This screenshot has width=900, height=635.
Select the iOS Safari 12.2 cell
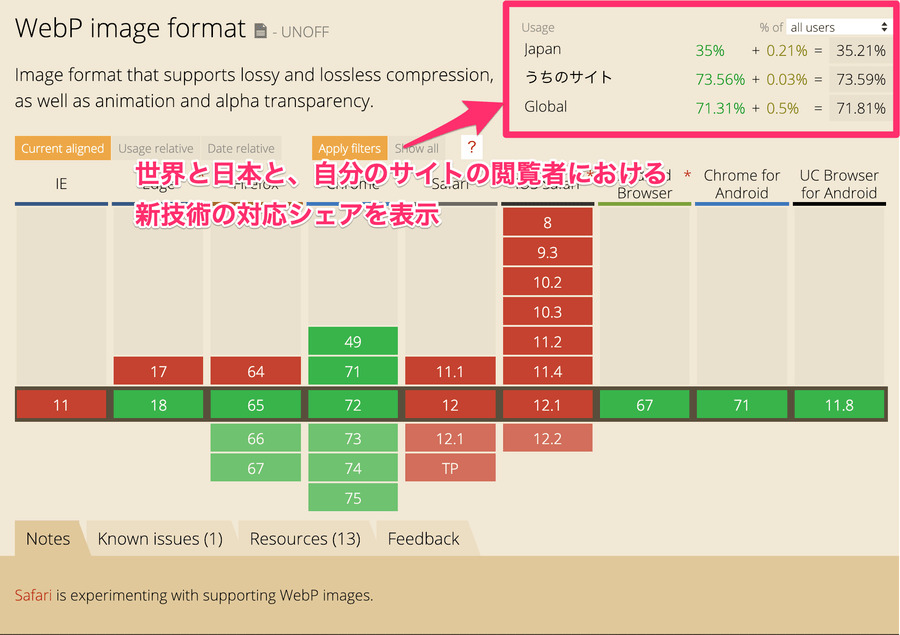[x=548, y=438]
